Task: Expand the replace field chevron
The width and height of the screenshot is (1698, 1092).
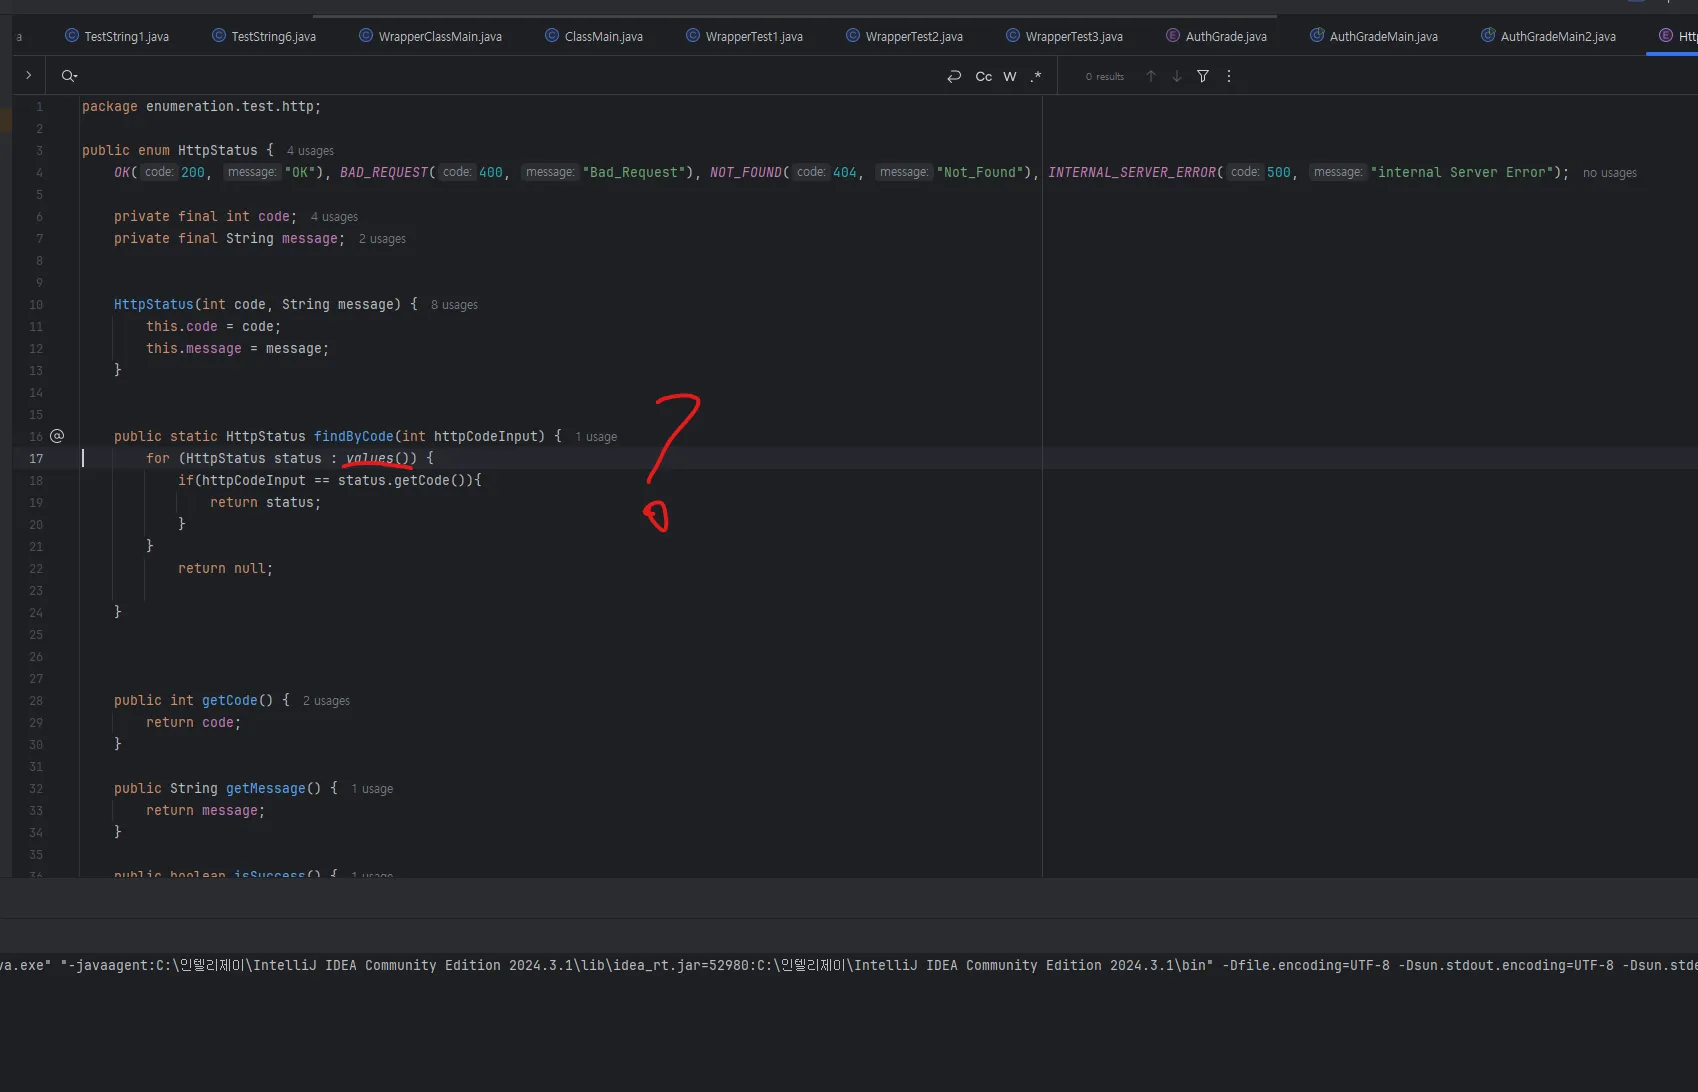Action: [x=28, y=75]
